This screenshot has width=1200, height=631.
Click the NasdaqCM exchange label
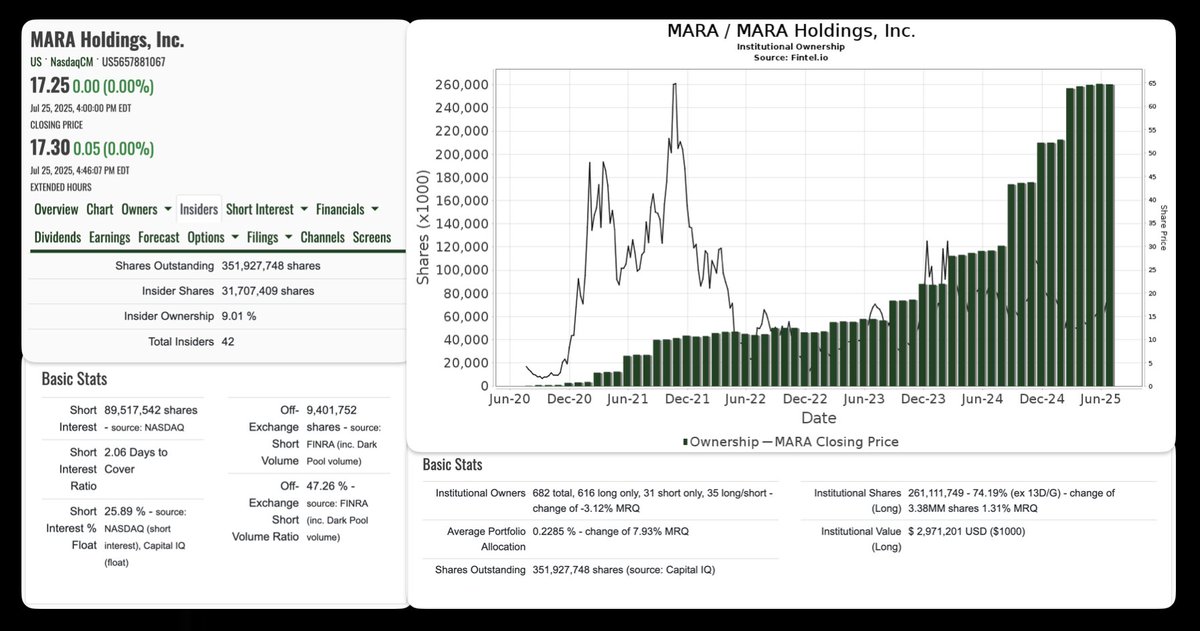pyautogui.click(x=72, y=62)
